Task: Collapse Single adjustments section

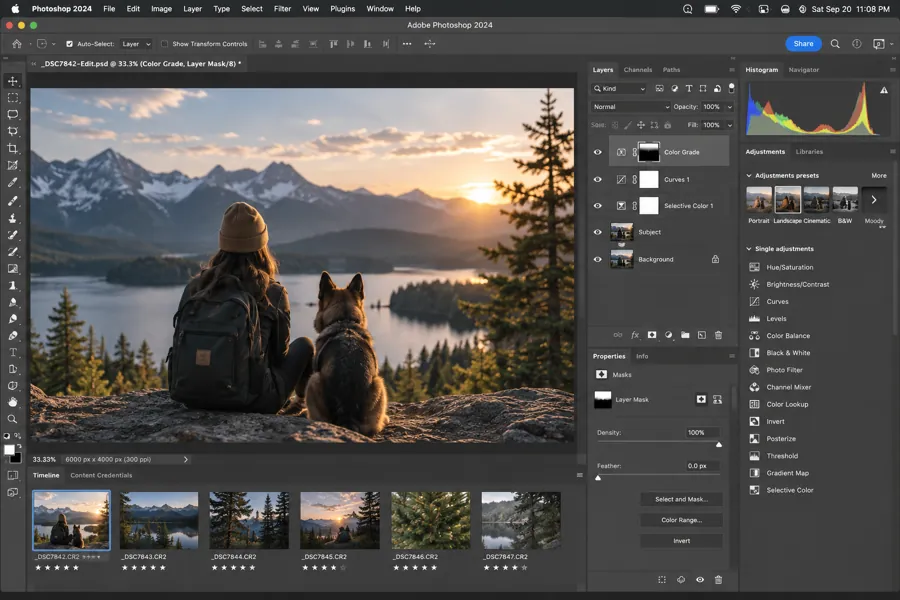Action: [749, 249]
